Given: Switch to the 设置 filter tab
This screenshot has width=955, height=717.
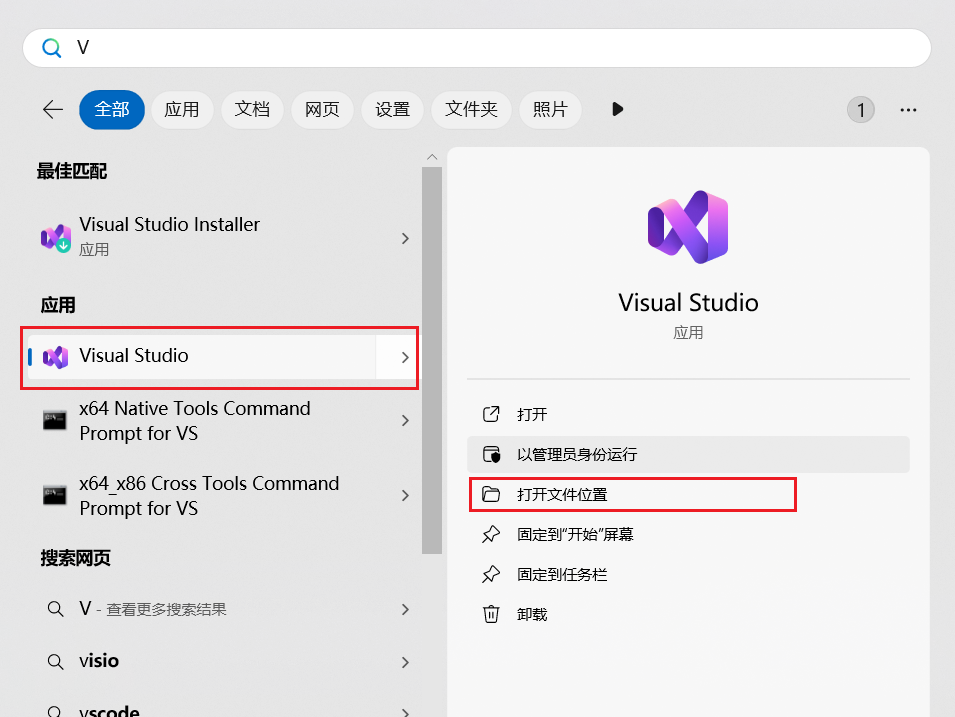Looking at the screenshot, I should (x=392, y=110).
